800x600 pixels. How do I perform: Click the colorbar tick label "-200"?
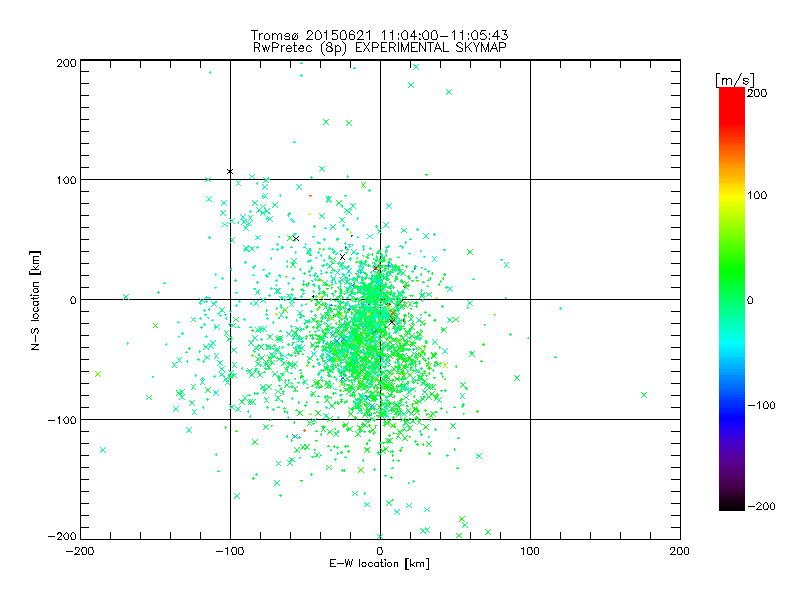point(761,506)
